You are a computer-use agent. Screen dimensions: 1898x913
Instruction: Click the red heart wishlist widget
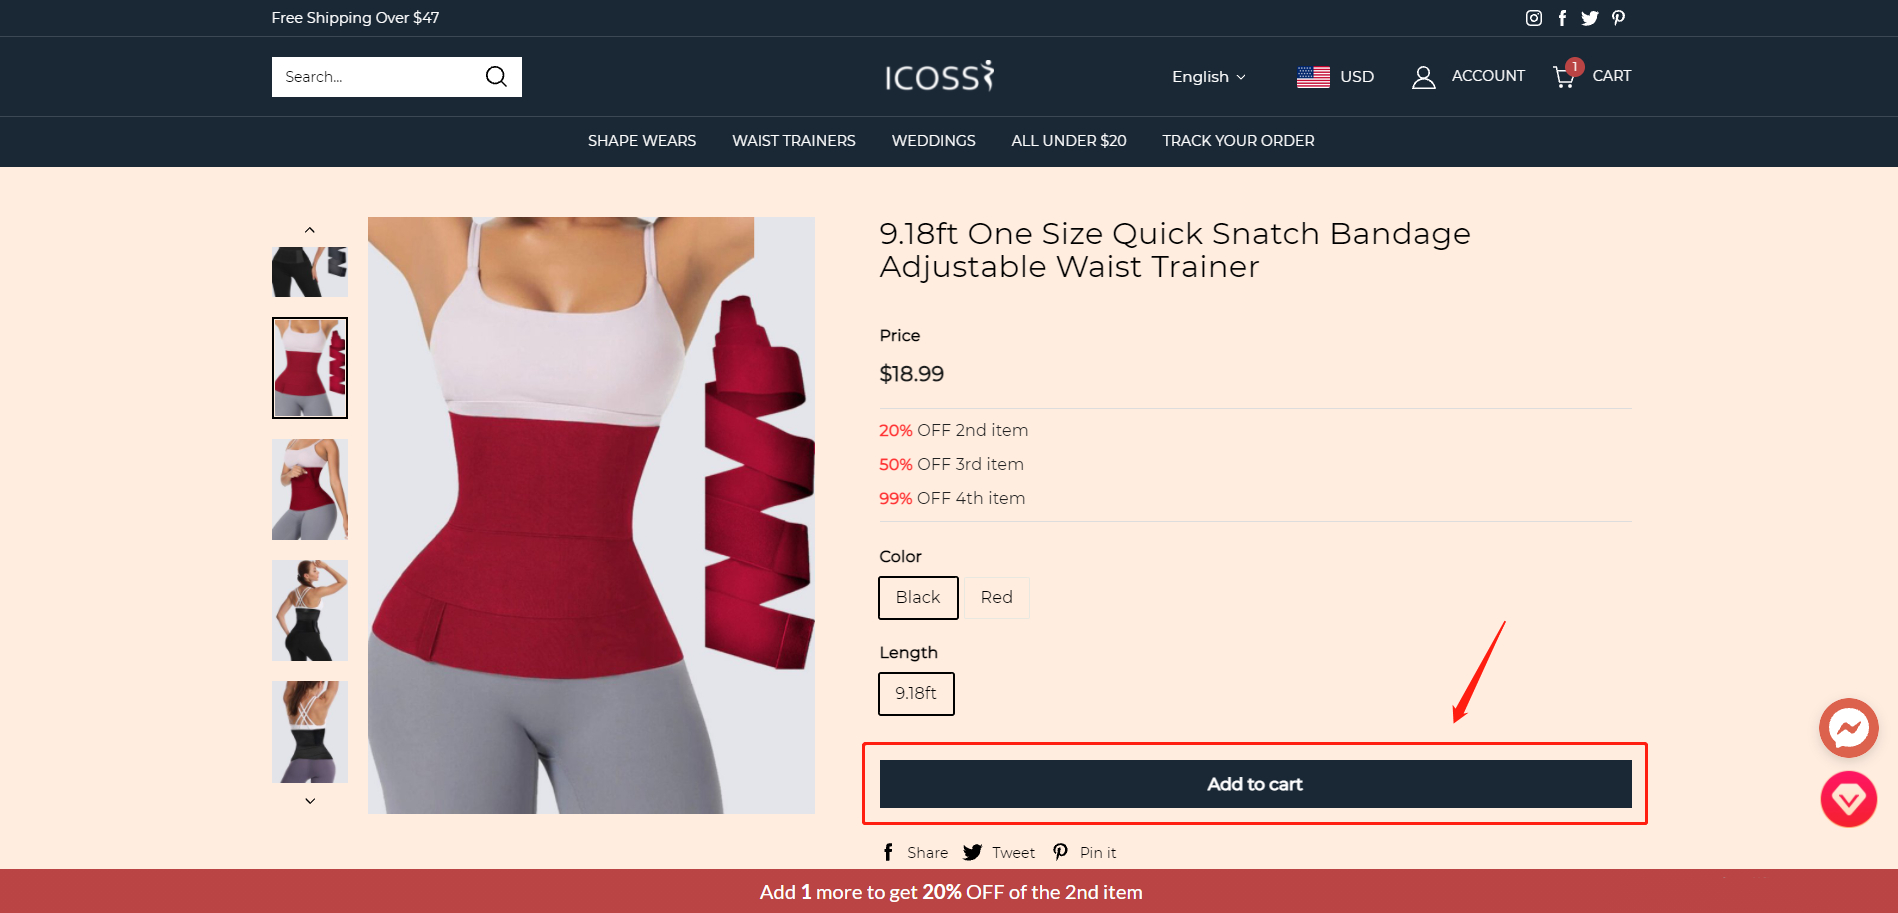point(1848,799)
